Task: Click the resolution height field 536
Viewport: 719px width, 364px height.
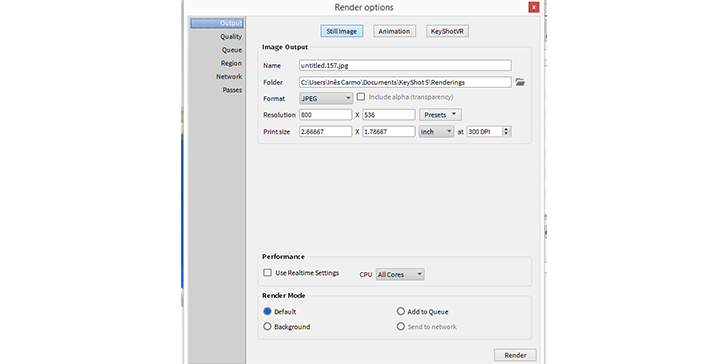Action: [x=389, y=115]
